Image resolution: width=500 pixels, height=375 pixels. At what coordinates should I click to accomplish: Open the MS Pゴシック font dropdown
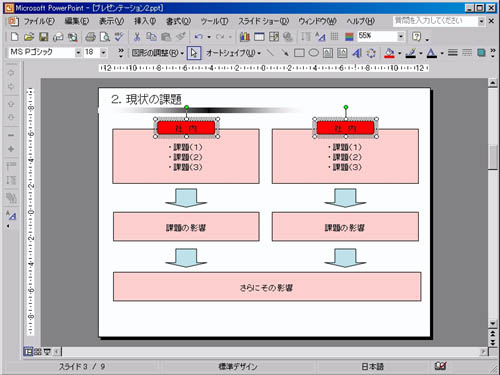(x=78, y=53)
